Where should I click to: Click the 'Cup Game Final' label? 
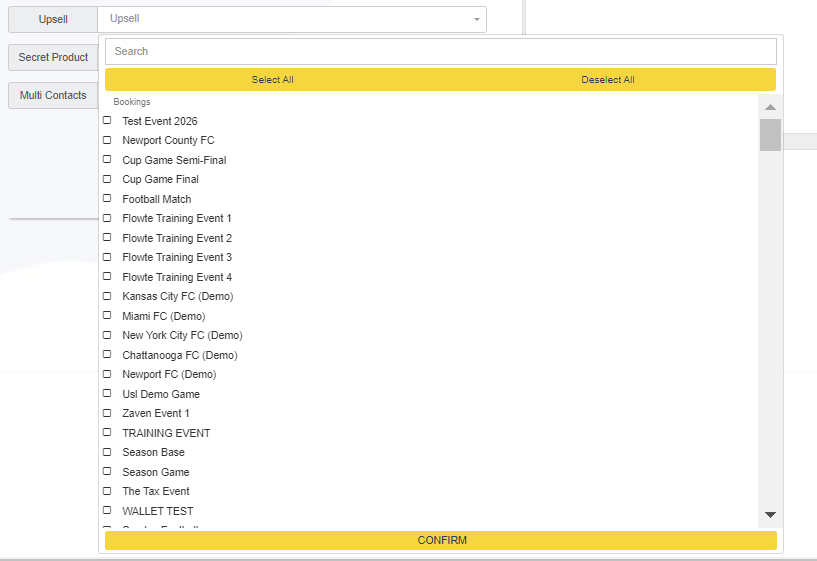tap(160, 179)
